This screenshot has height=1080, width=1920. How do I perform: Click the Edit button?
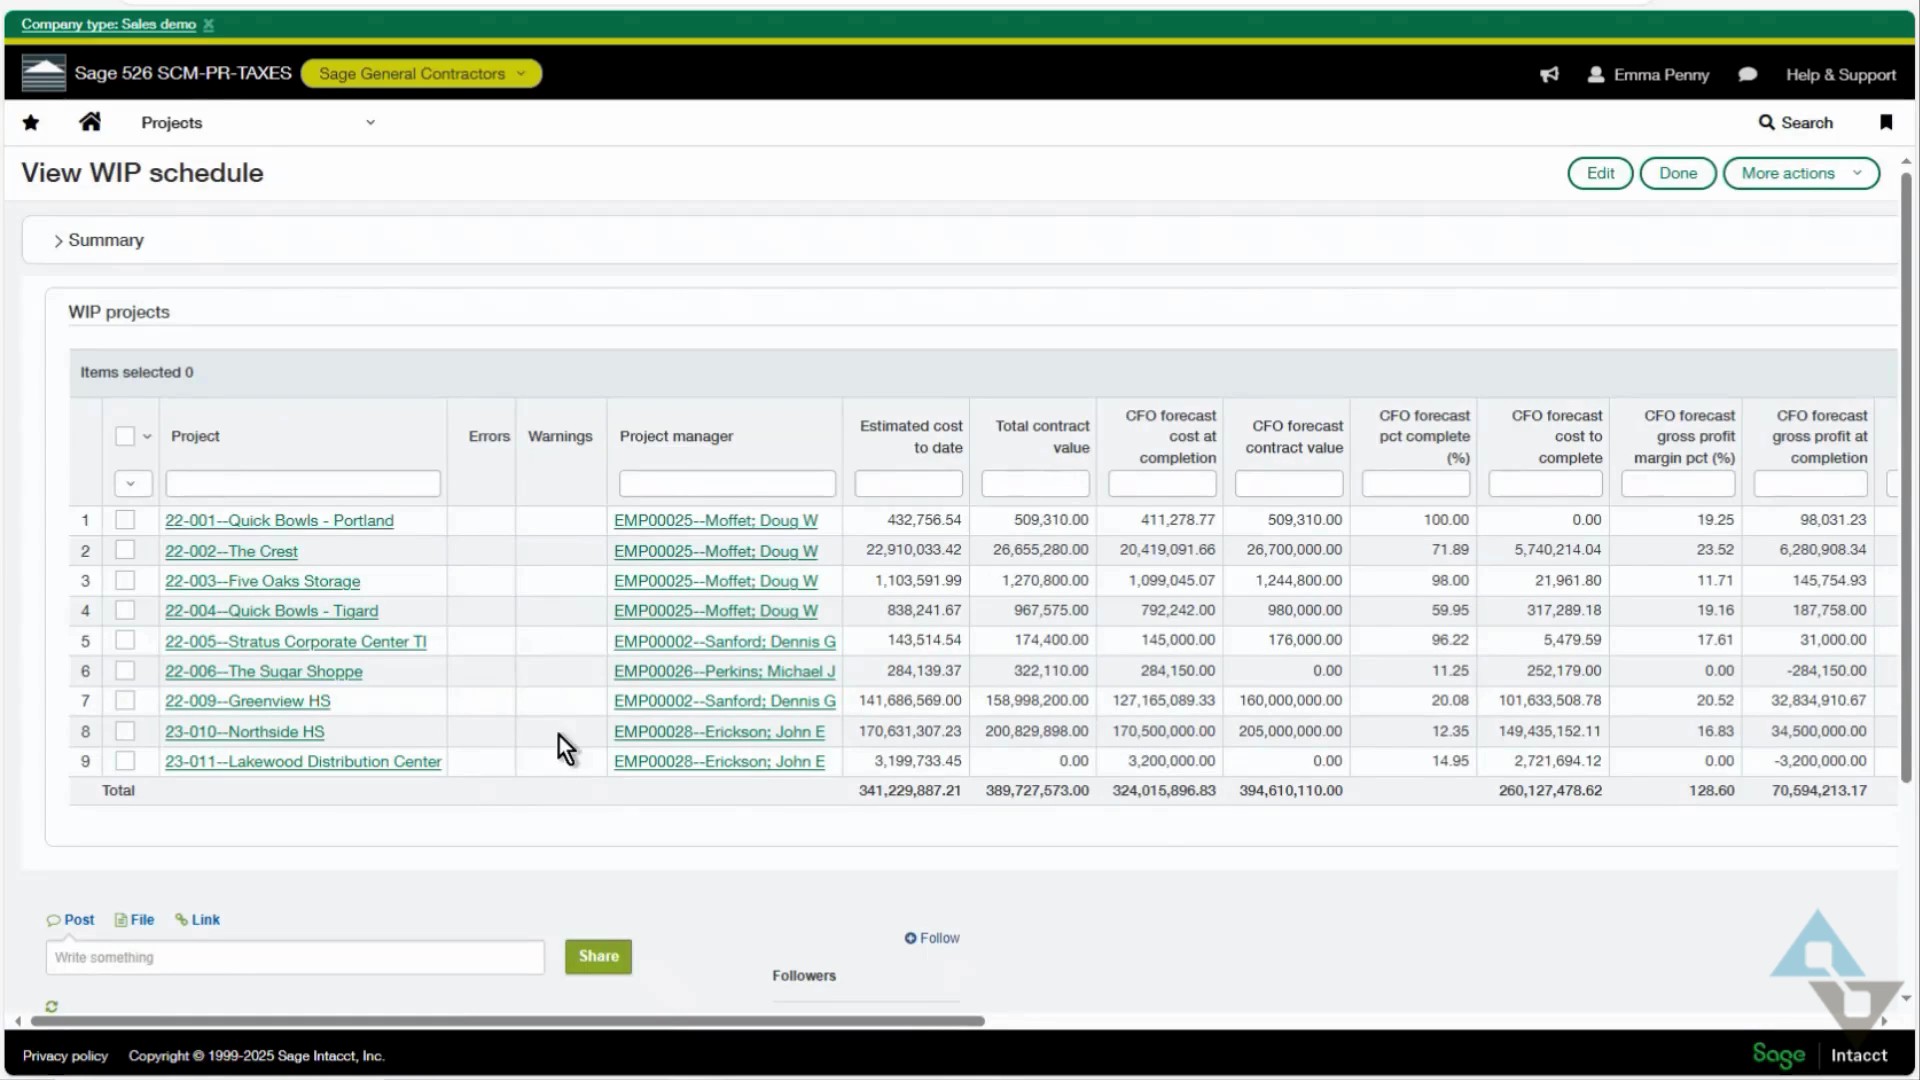click(1600, 173)
